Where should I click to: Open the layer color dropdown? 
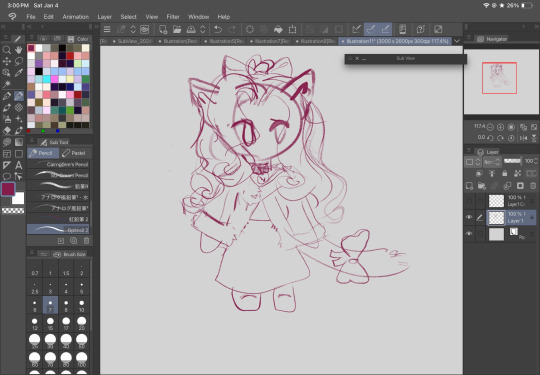click(x=472, y=162)
